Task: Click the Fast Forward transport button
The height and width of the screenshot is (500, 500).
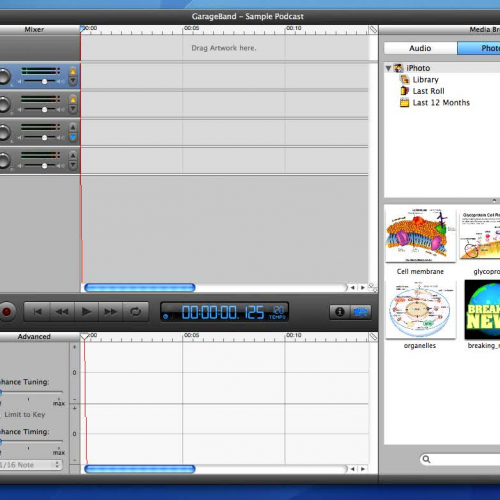Action: 111,312
